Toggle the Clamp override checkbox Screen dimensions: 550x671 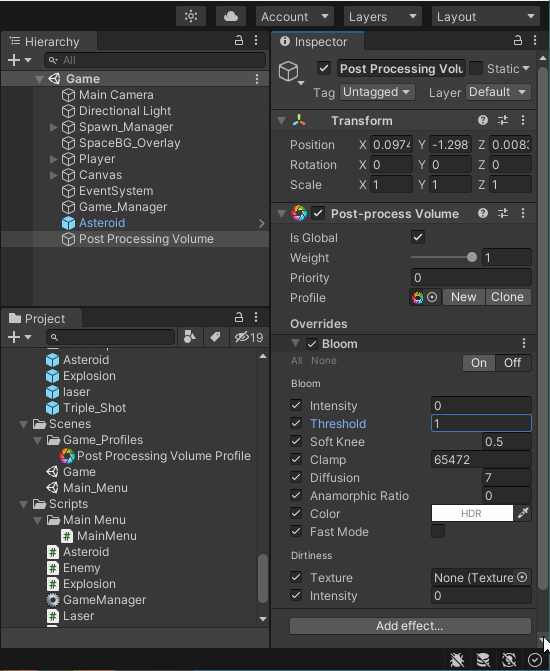pos(296,459)
